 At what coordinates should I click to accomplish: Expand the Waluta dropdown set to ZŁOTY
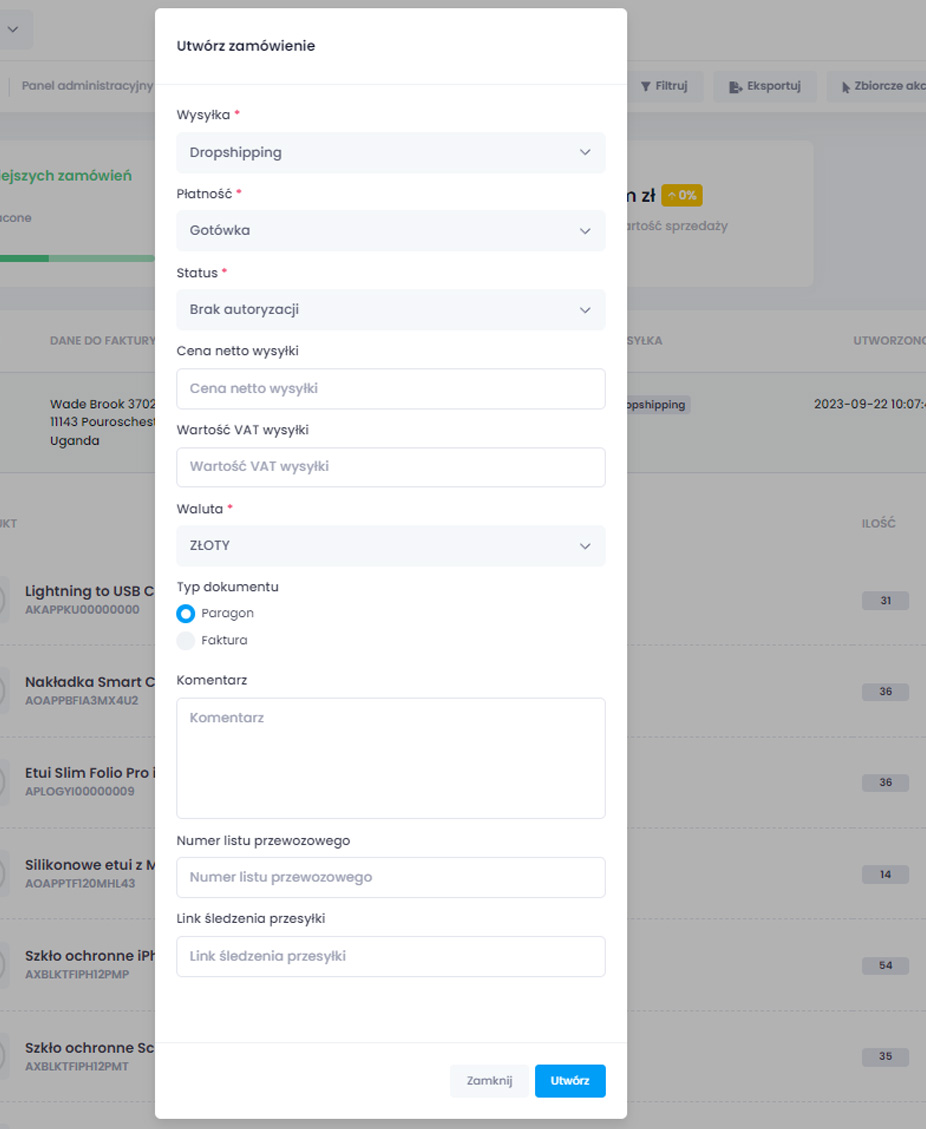pyautogui.click(x=390, y=546)
